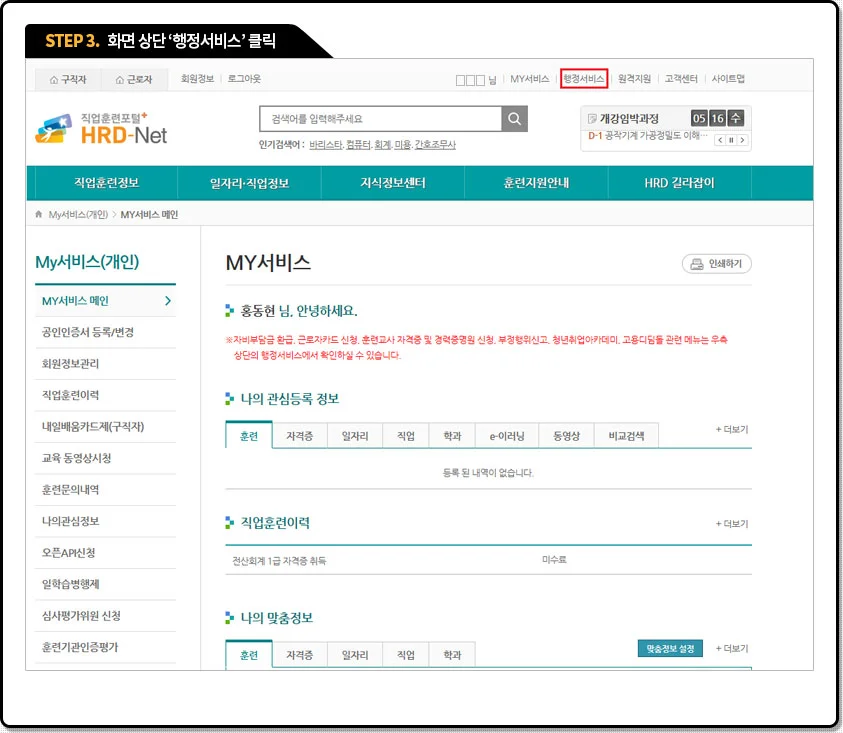Click 행정서비스 in top bar
This screenshot has width=843, height=733.
(x=583, y=79)
